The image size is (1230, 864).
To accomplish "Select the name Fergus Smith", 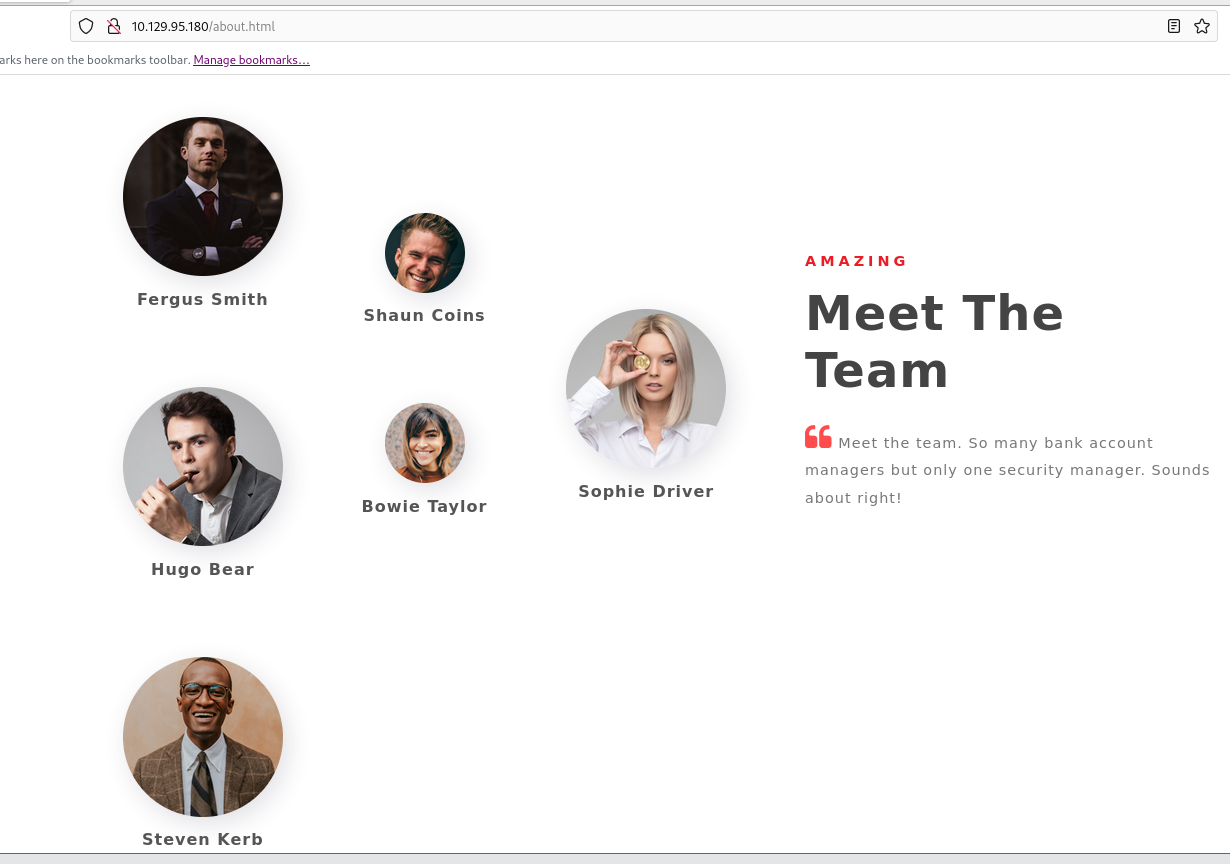I will point(203,299).
